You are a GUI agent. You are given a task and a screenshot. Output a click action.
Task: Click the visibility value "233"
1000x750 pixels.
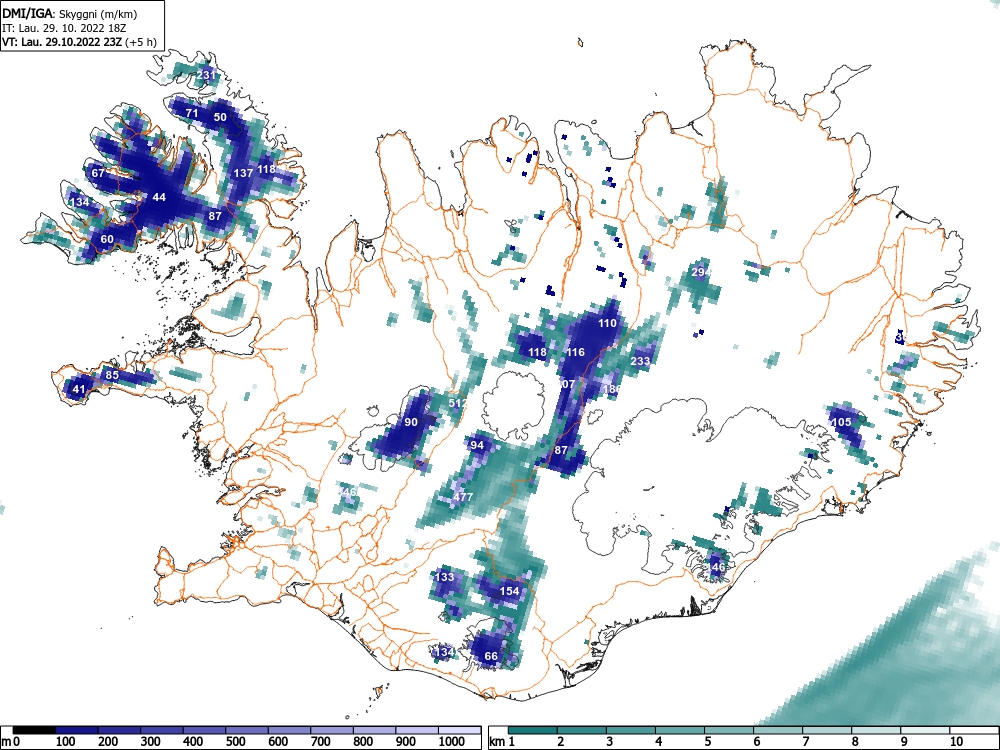(640, 360)
